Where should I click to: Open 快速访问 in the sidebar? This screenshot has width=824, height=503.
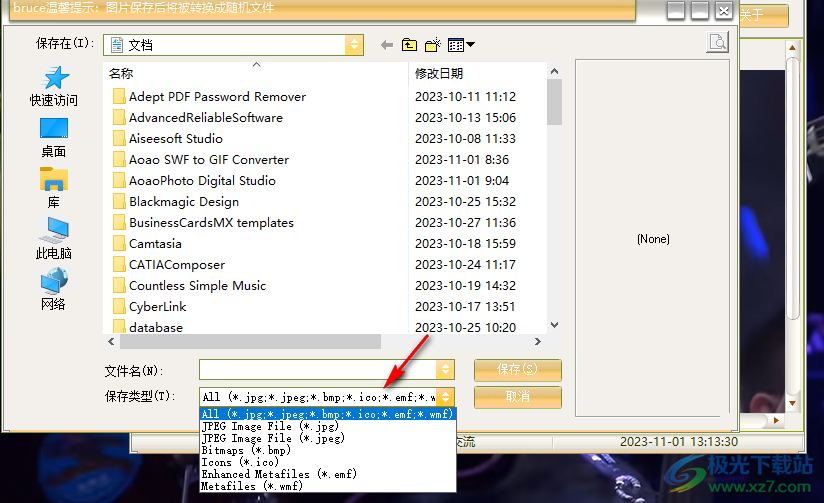(x=54, y=87)
